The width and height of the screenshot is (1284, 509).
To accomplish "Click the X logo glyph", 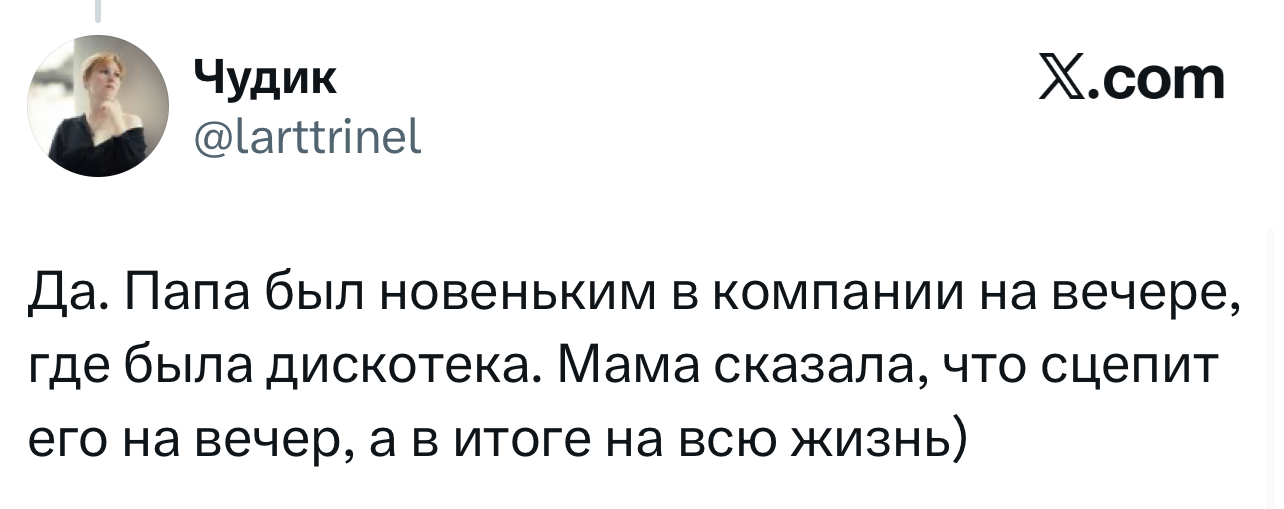I will tap(1060, 80).
